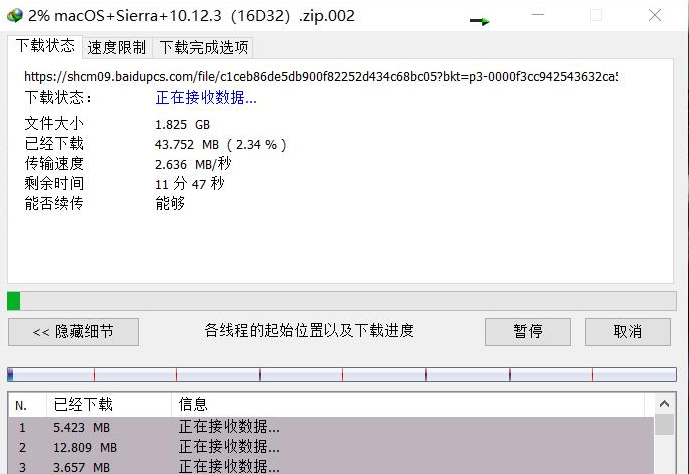Image resolution: width=689 pixels, height=474 pixels.
Task: Click the 正在接收数据... status text
Action: tap(206, 98)
